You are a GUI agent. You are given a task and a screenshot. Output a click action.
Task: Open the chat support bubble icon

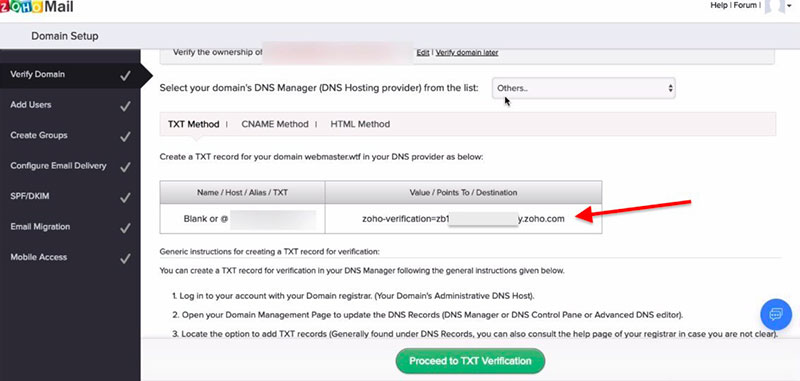776,314
